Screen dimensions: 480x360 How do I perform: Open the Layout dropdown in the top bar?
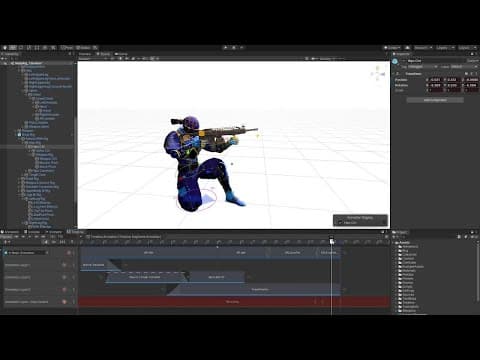click(467, 48)
